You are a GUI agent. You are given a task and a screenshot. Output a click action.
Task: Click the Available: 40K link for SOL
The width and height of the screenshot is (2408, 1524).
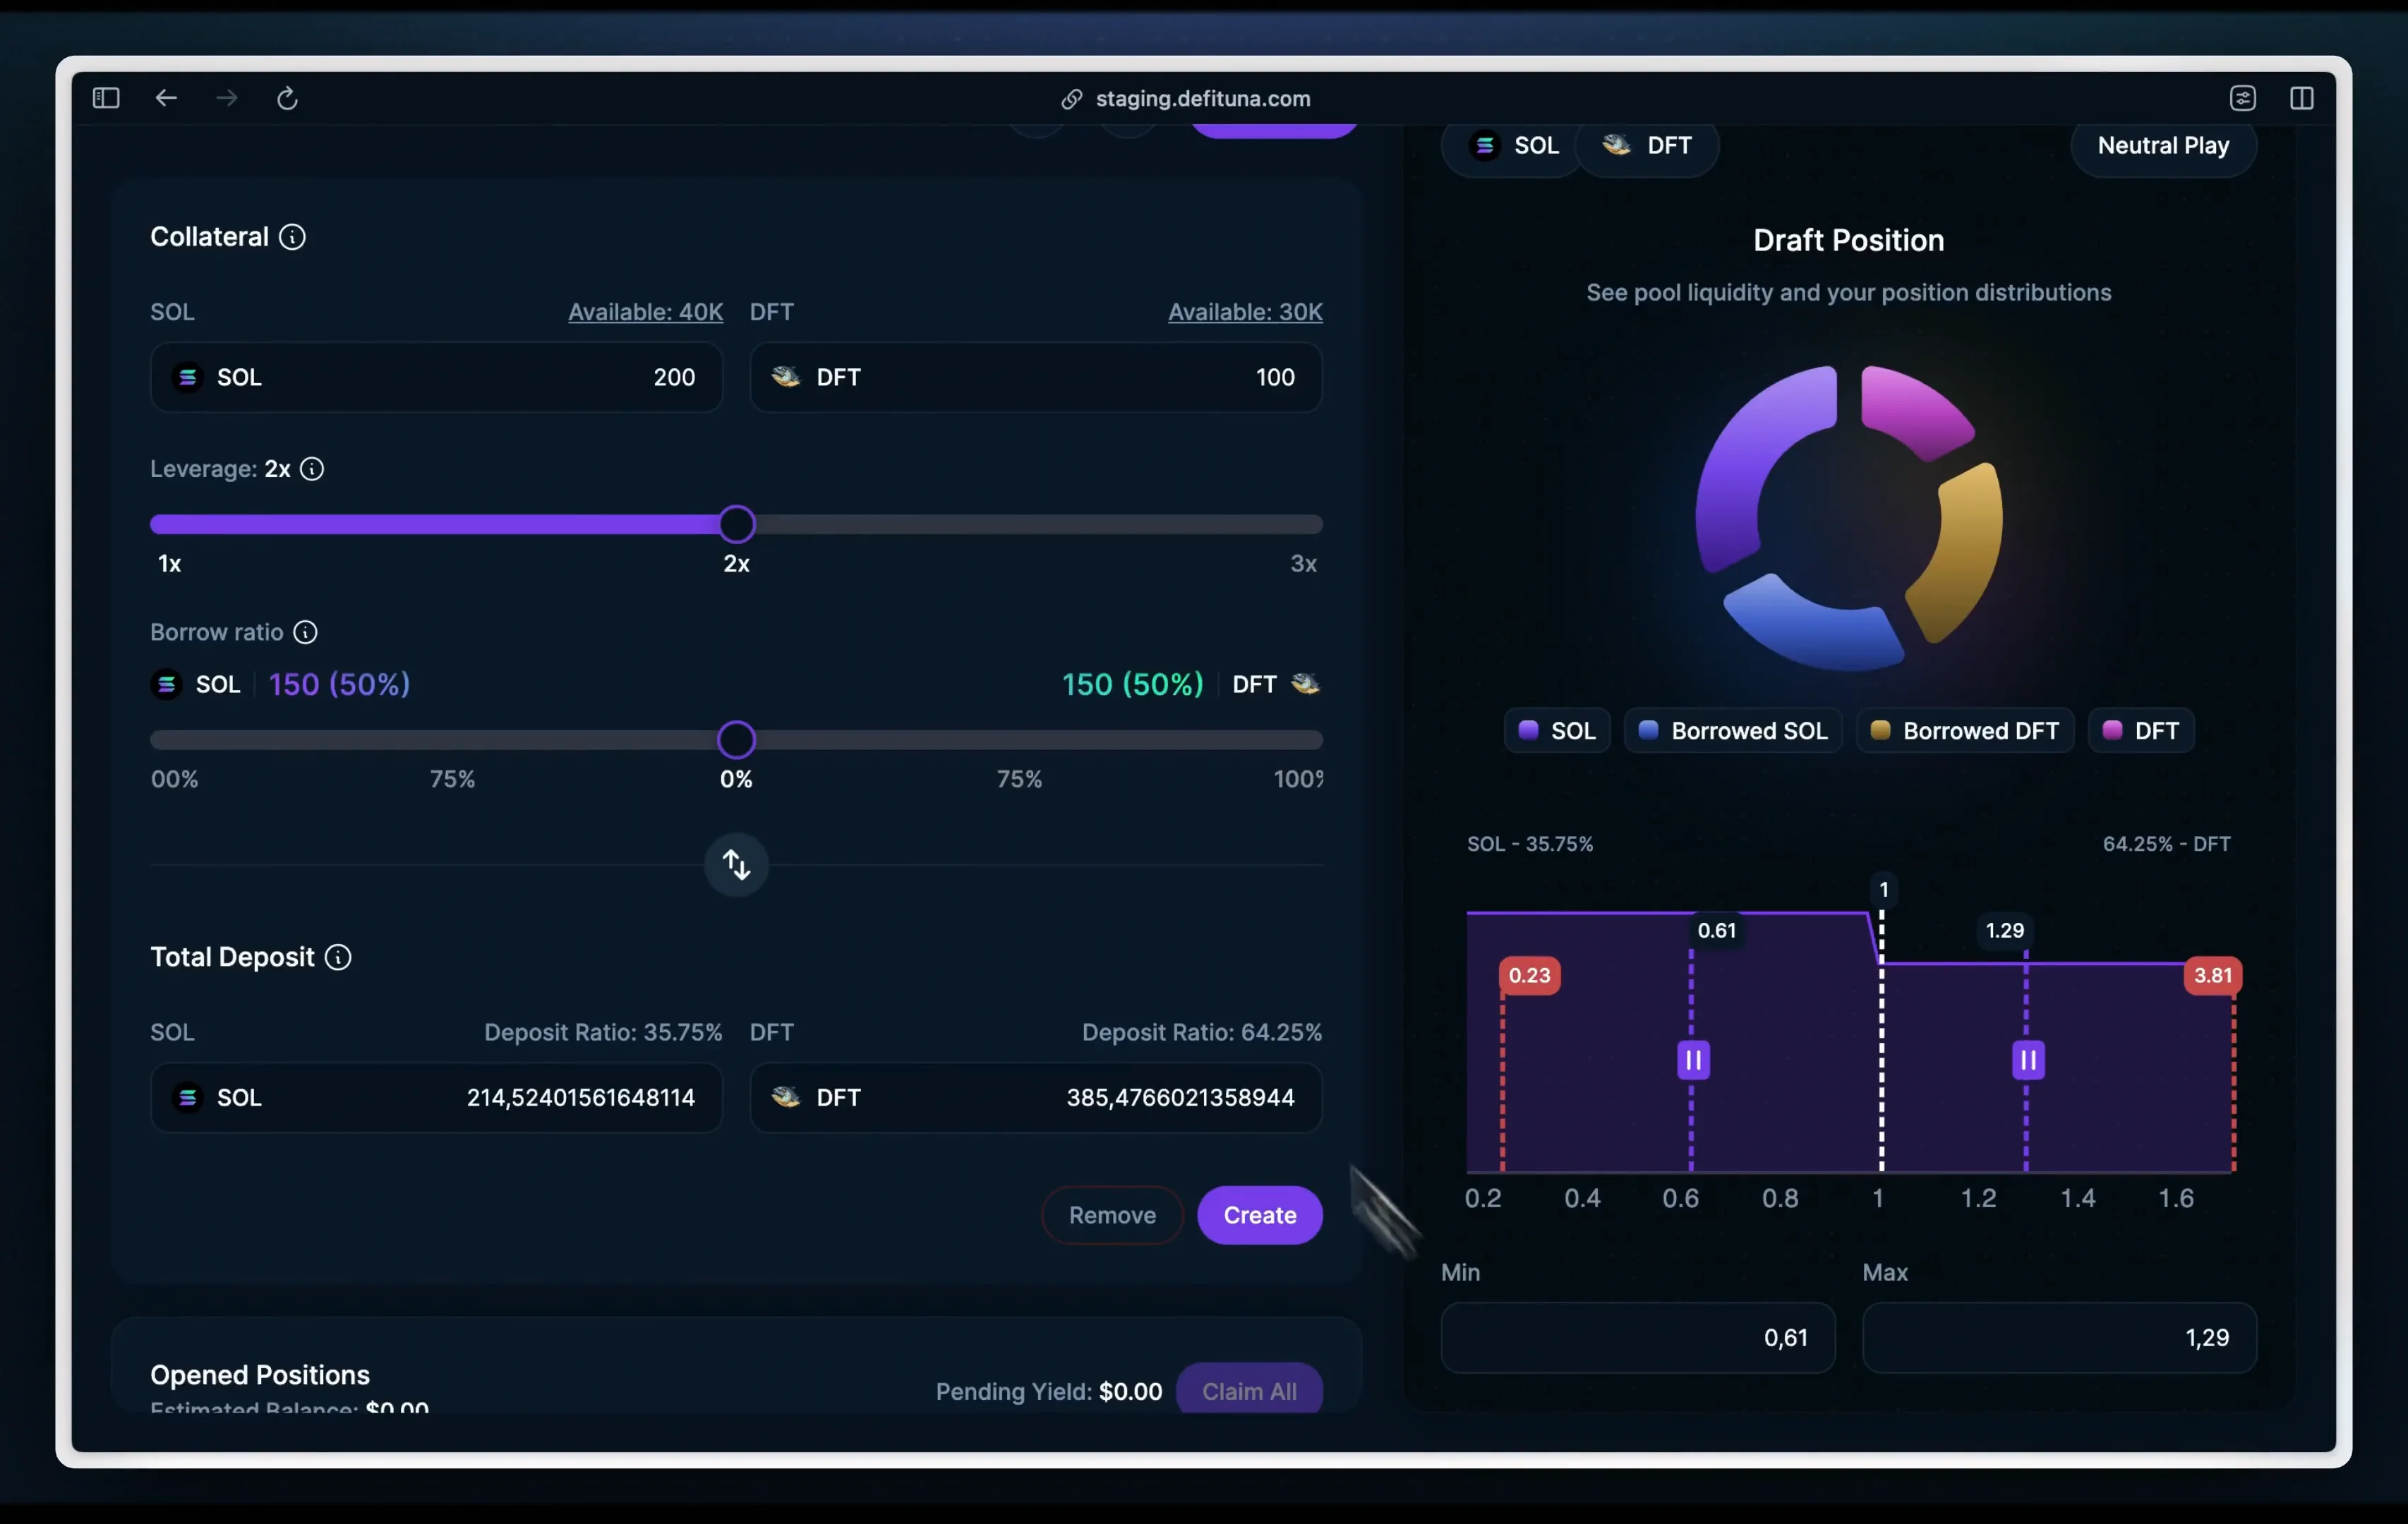coord(645,312)
